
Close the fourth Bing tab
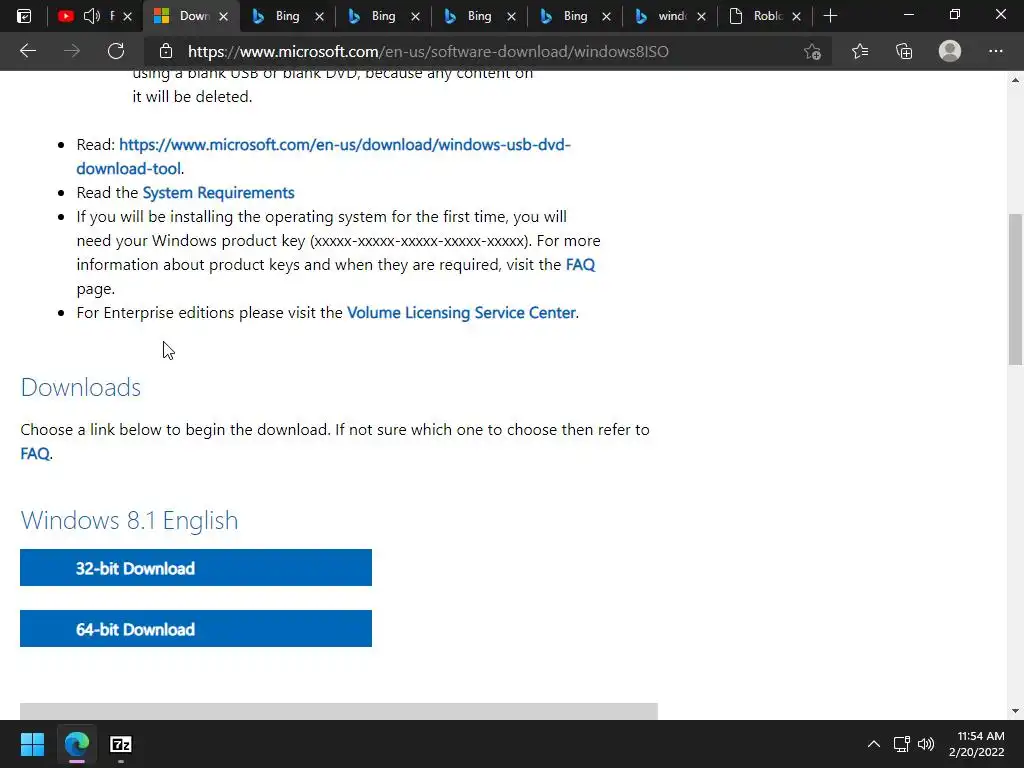click(607, 16)
